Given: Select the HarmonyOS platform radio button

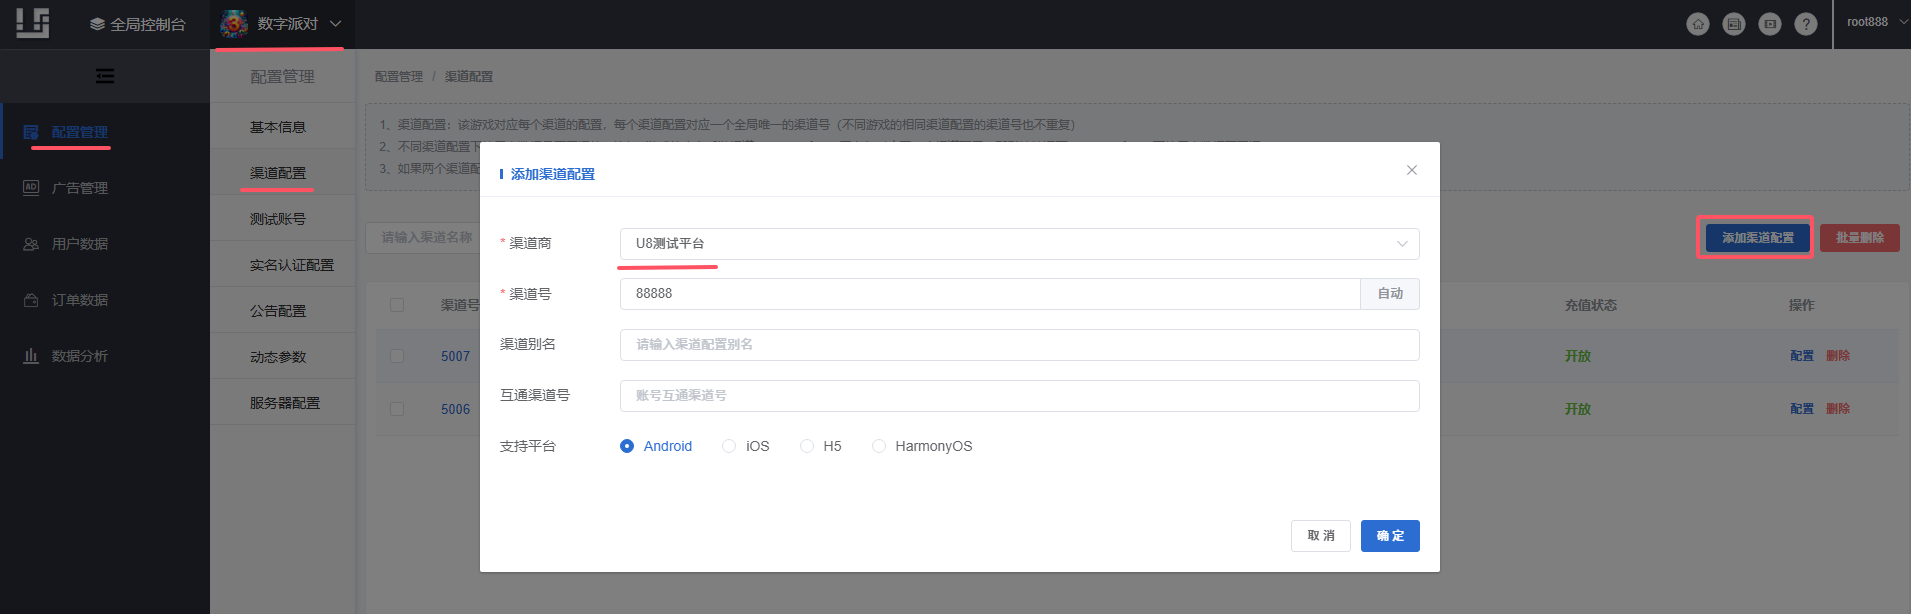Looking at the screenshot, I should [x=879, y=446].
